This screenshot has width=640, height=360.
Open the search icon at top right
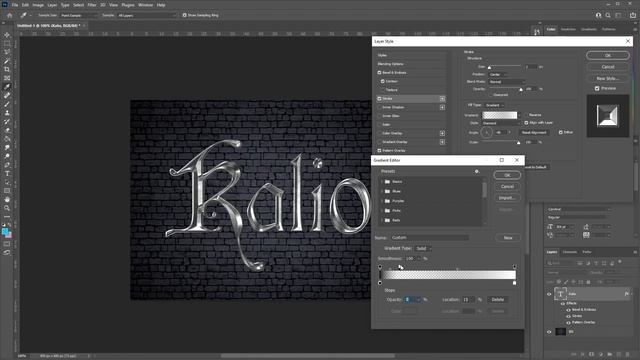tap(608, 15)
